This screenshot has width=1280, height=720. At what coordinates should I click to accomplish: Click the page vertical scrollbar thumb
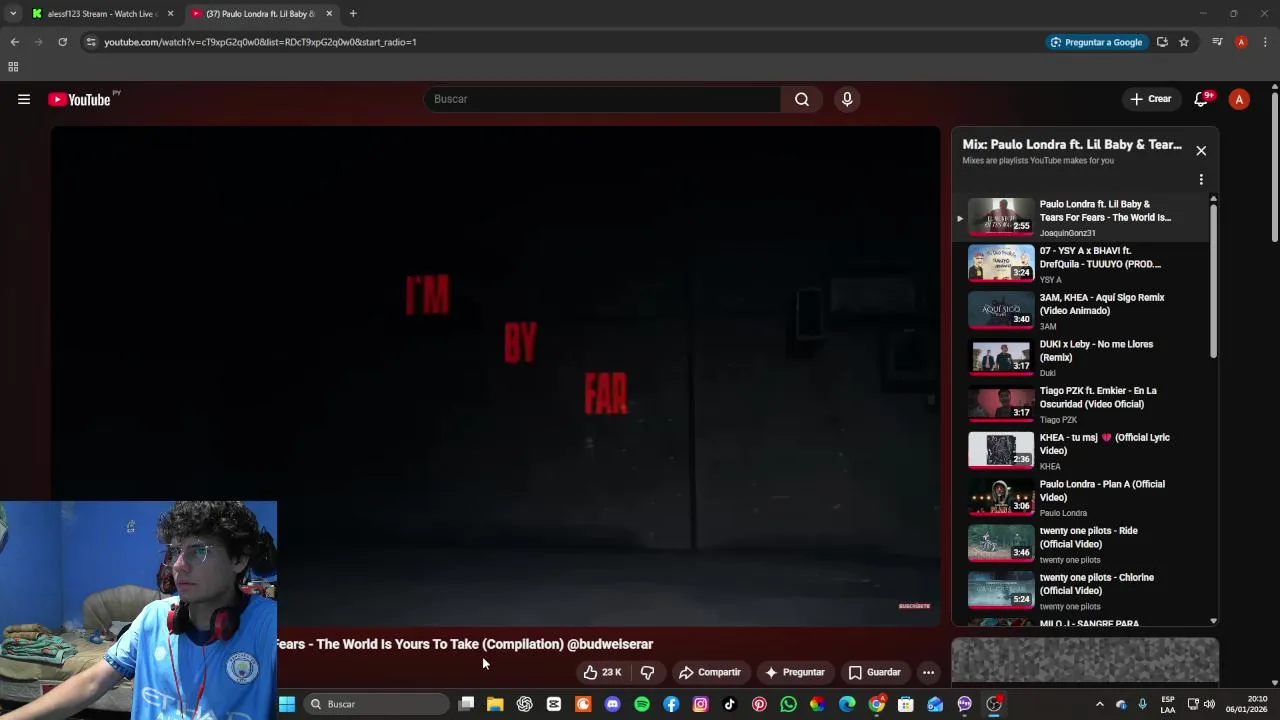tap(1275, 166)
